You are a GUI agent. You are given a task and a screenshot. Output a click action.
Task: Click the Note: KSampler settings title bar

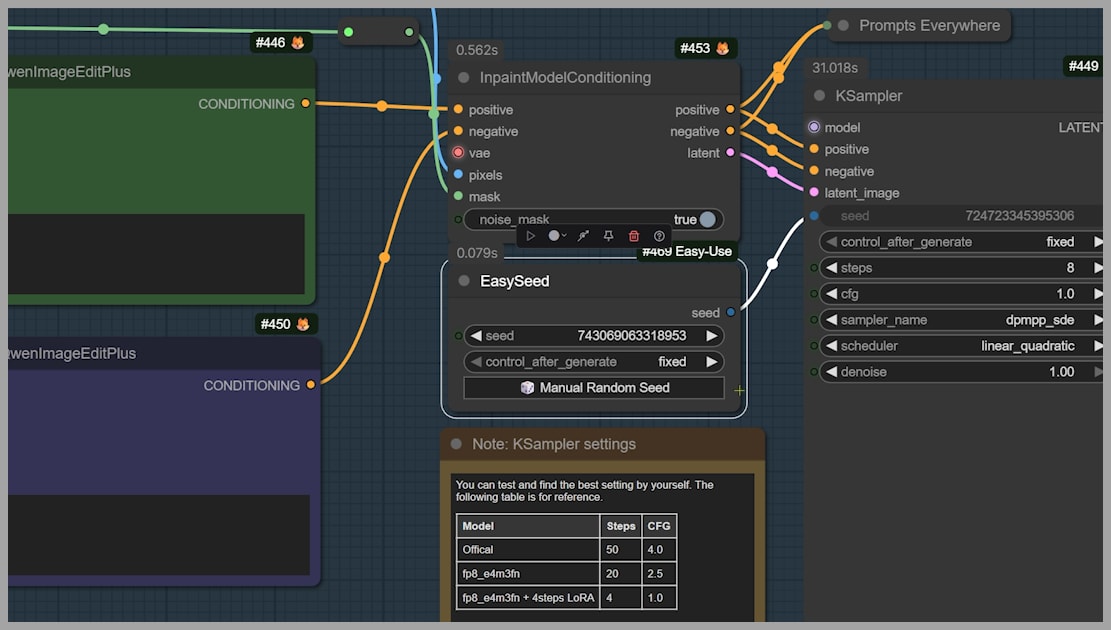click(x=602, y=444)
